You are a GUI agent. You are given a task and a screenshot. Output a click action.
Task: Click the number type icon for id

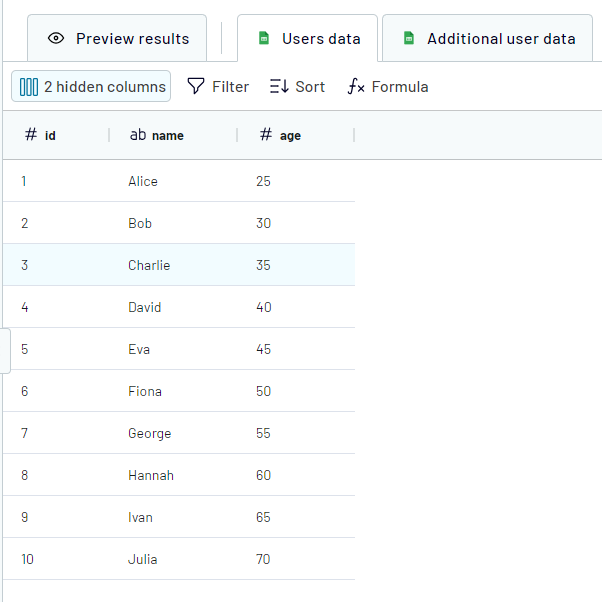click(x=31, y=135)
